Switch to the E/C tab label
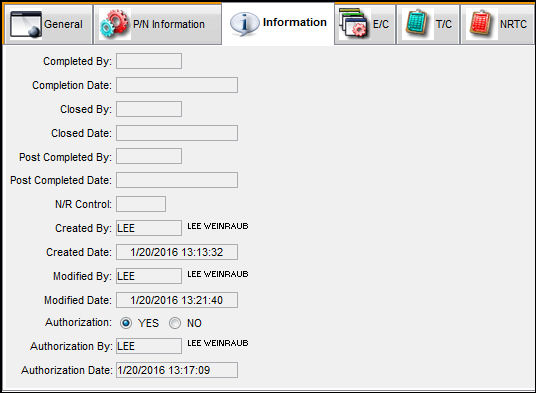The width and height of the screenshot is (536, 393). [x=381, y=24]
